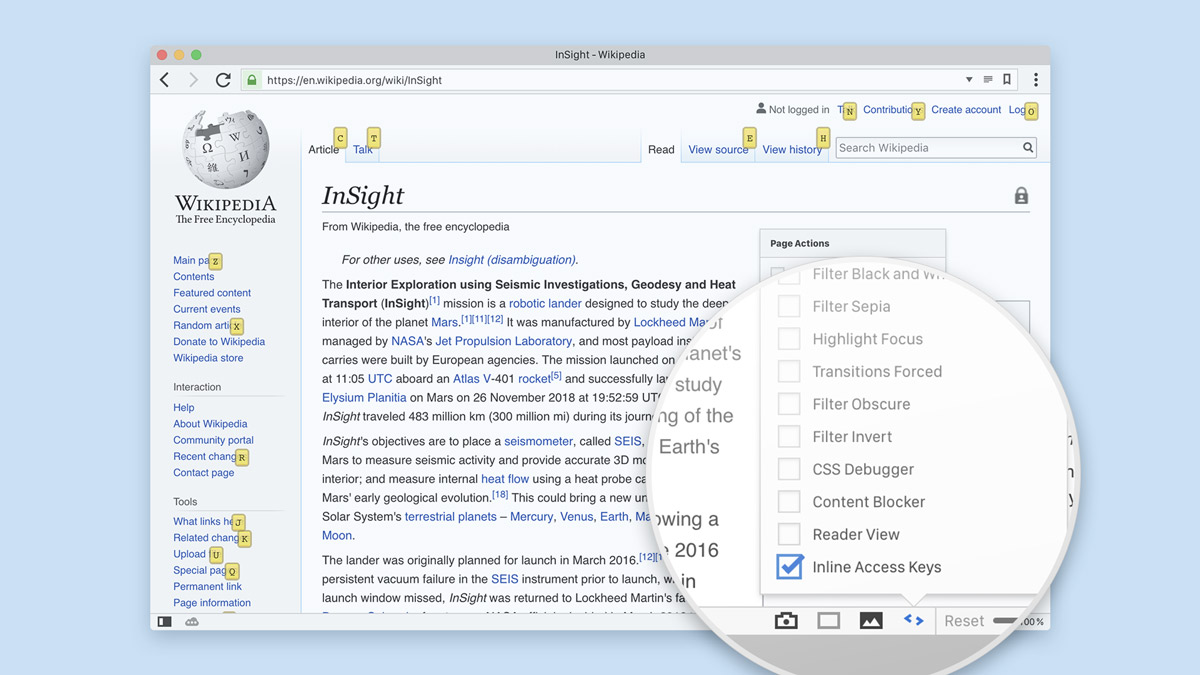Open the View source tab
Viewport: 1200px width, 675px height.
pyautogui.click(x=718, y=150)
